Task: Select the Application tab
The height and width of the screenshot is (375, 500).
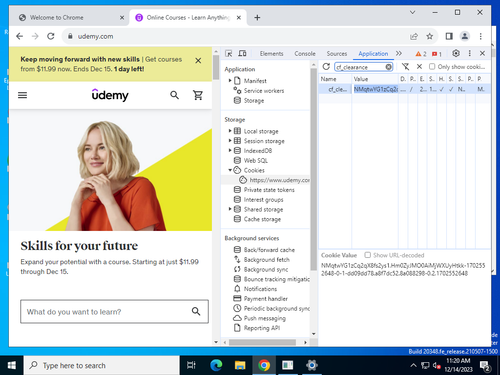Action: (373, 54)
